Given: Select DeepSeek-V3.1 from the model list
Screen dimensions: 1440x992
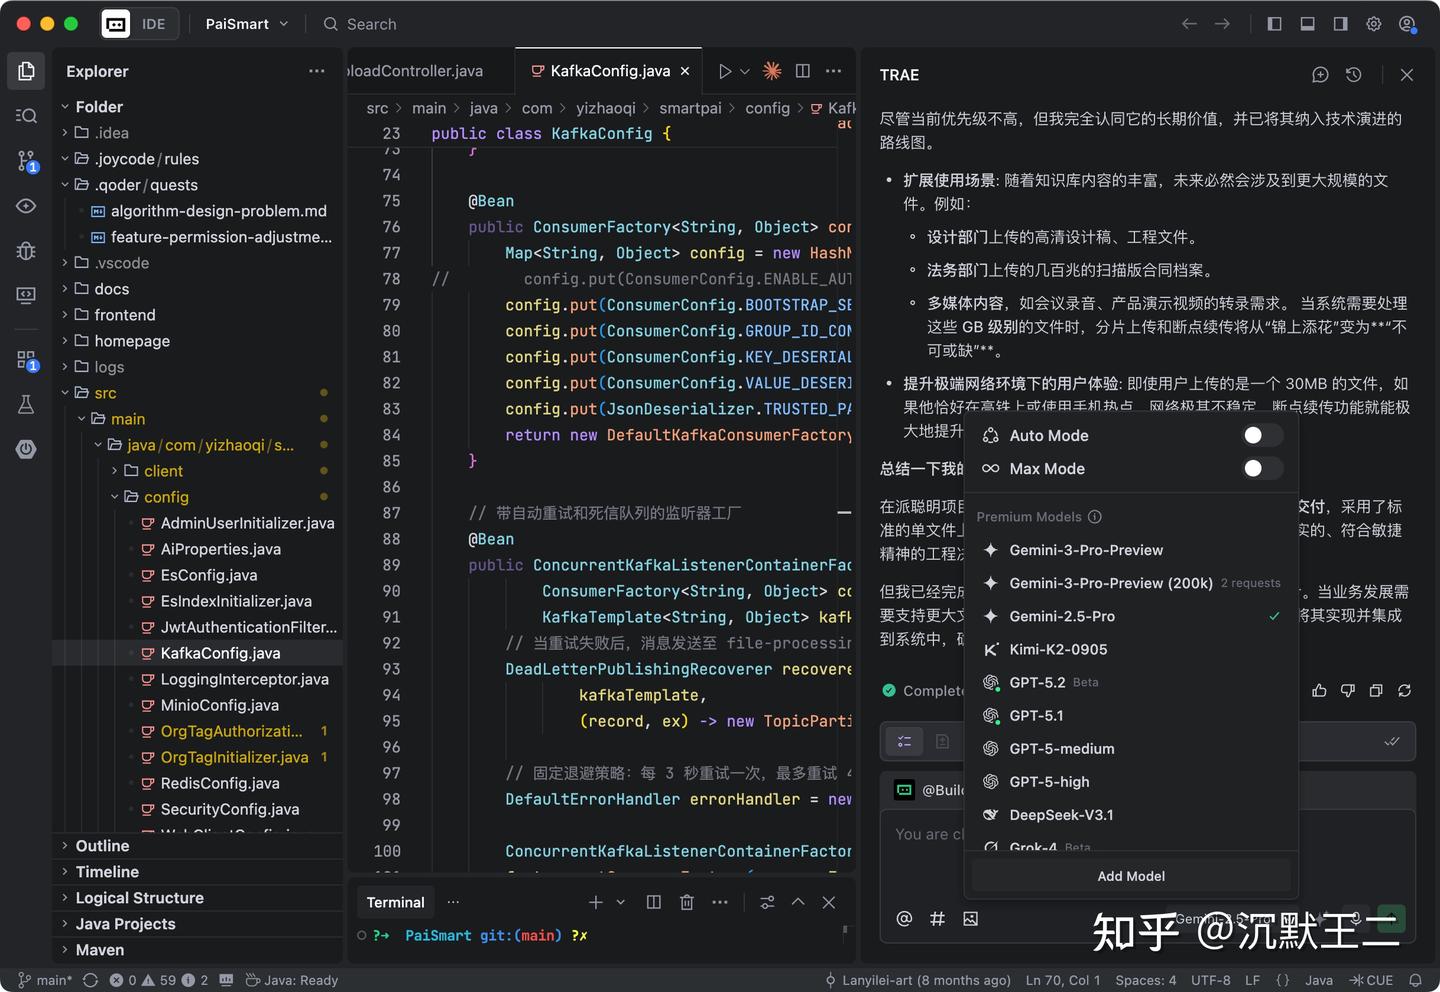Looking at the screenshot, I should (x=1059, y=815).
